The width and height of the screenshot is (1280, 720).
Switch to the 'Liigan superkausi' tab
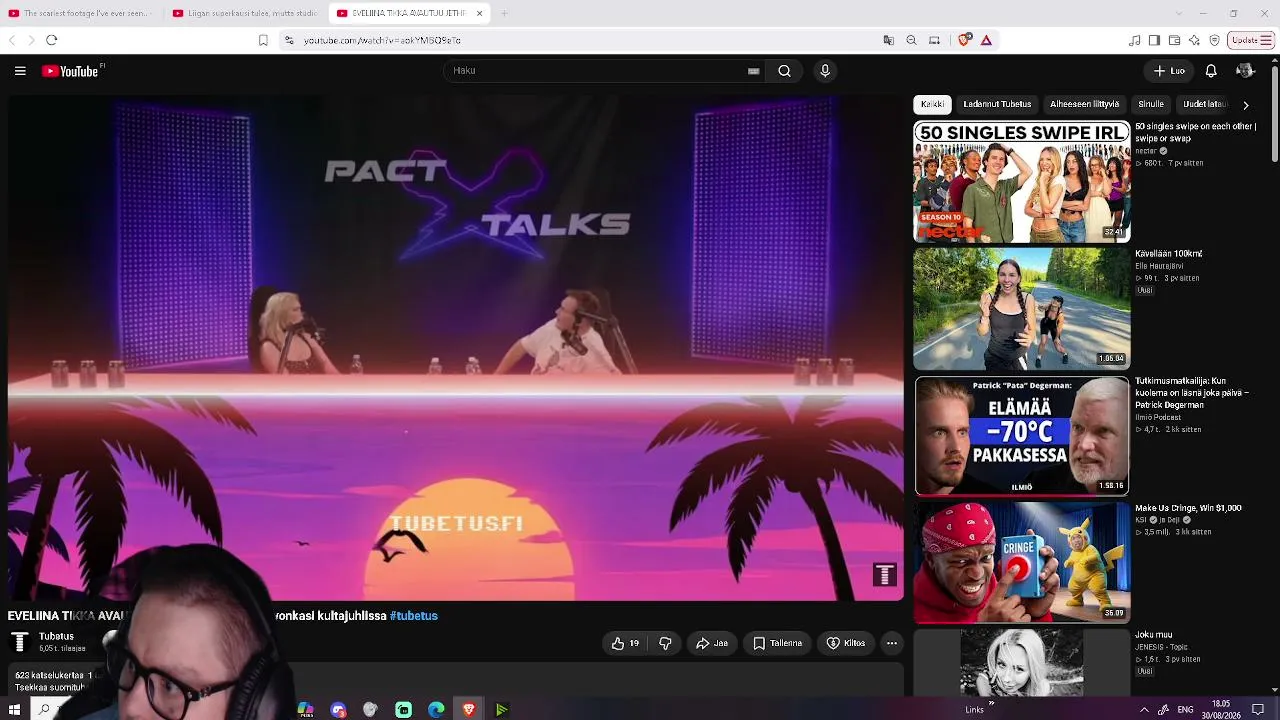(244, 13)
